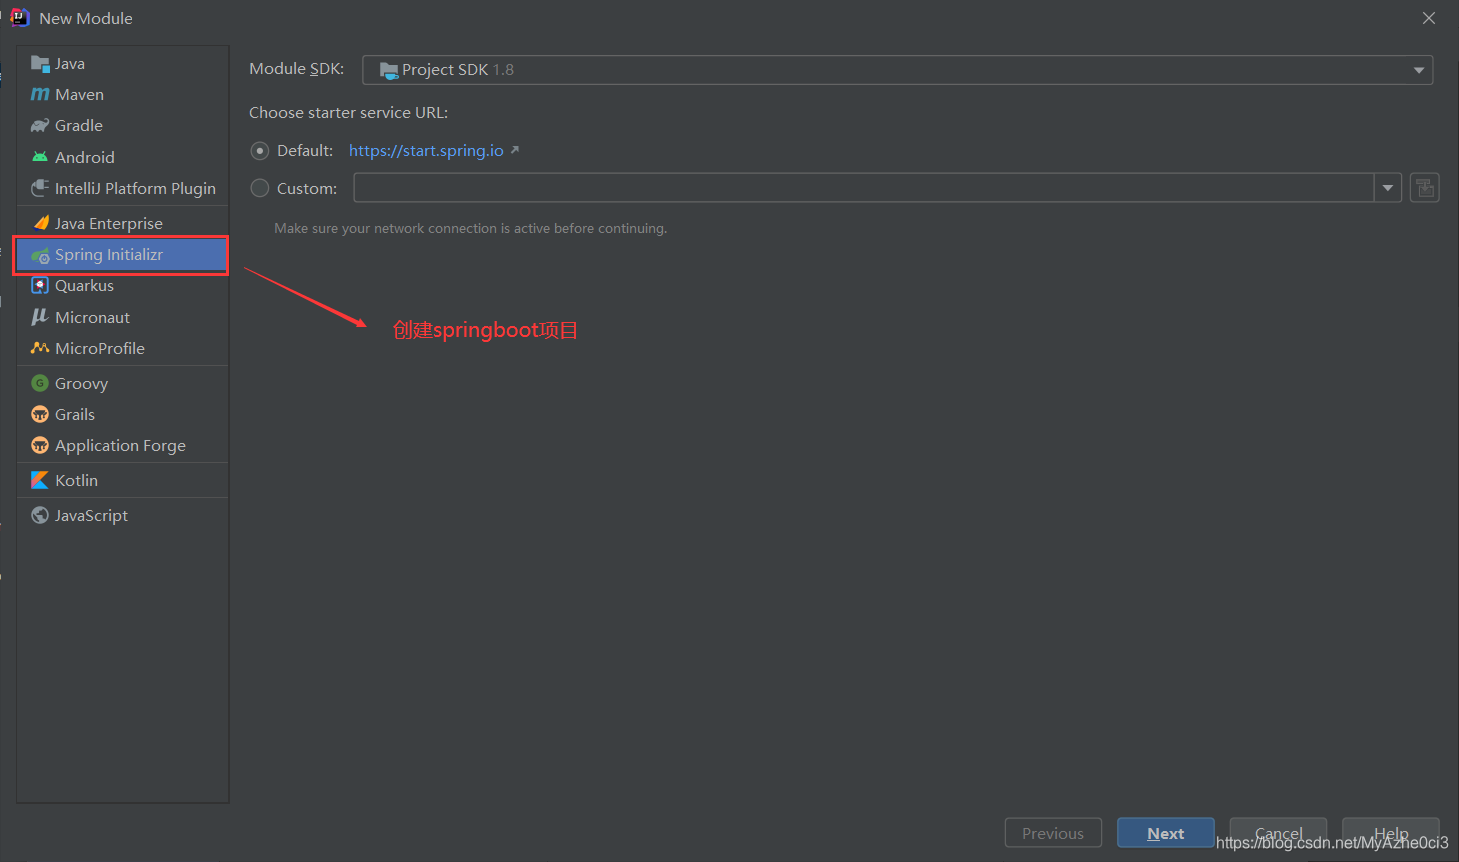Click the JavaScript globe icon
The height and width of the screenshot is (862, 1459).
pos(40,515)
